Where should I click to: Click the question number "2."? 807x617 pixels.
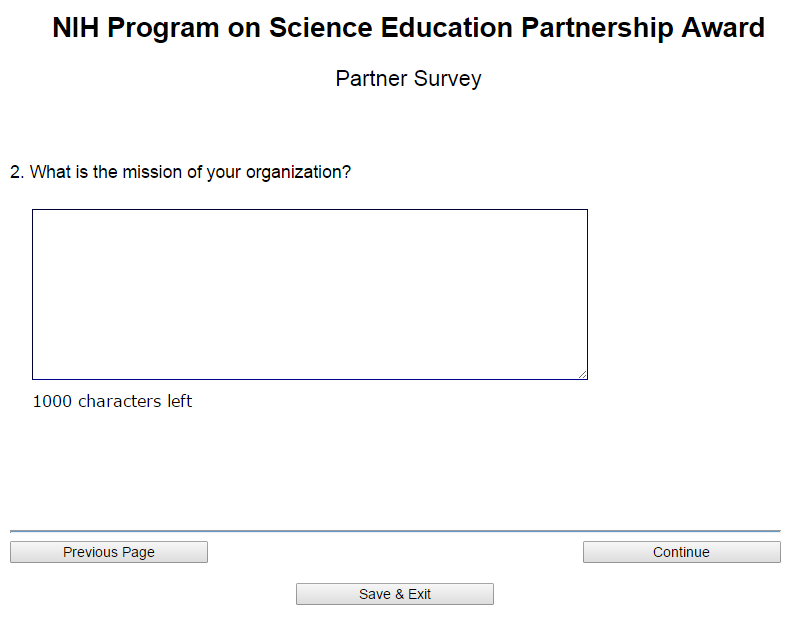tap(17, 172)
